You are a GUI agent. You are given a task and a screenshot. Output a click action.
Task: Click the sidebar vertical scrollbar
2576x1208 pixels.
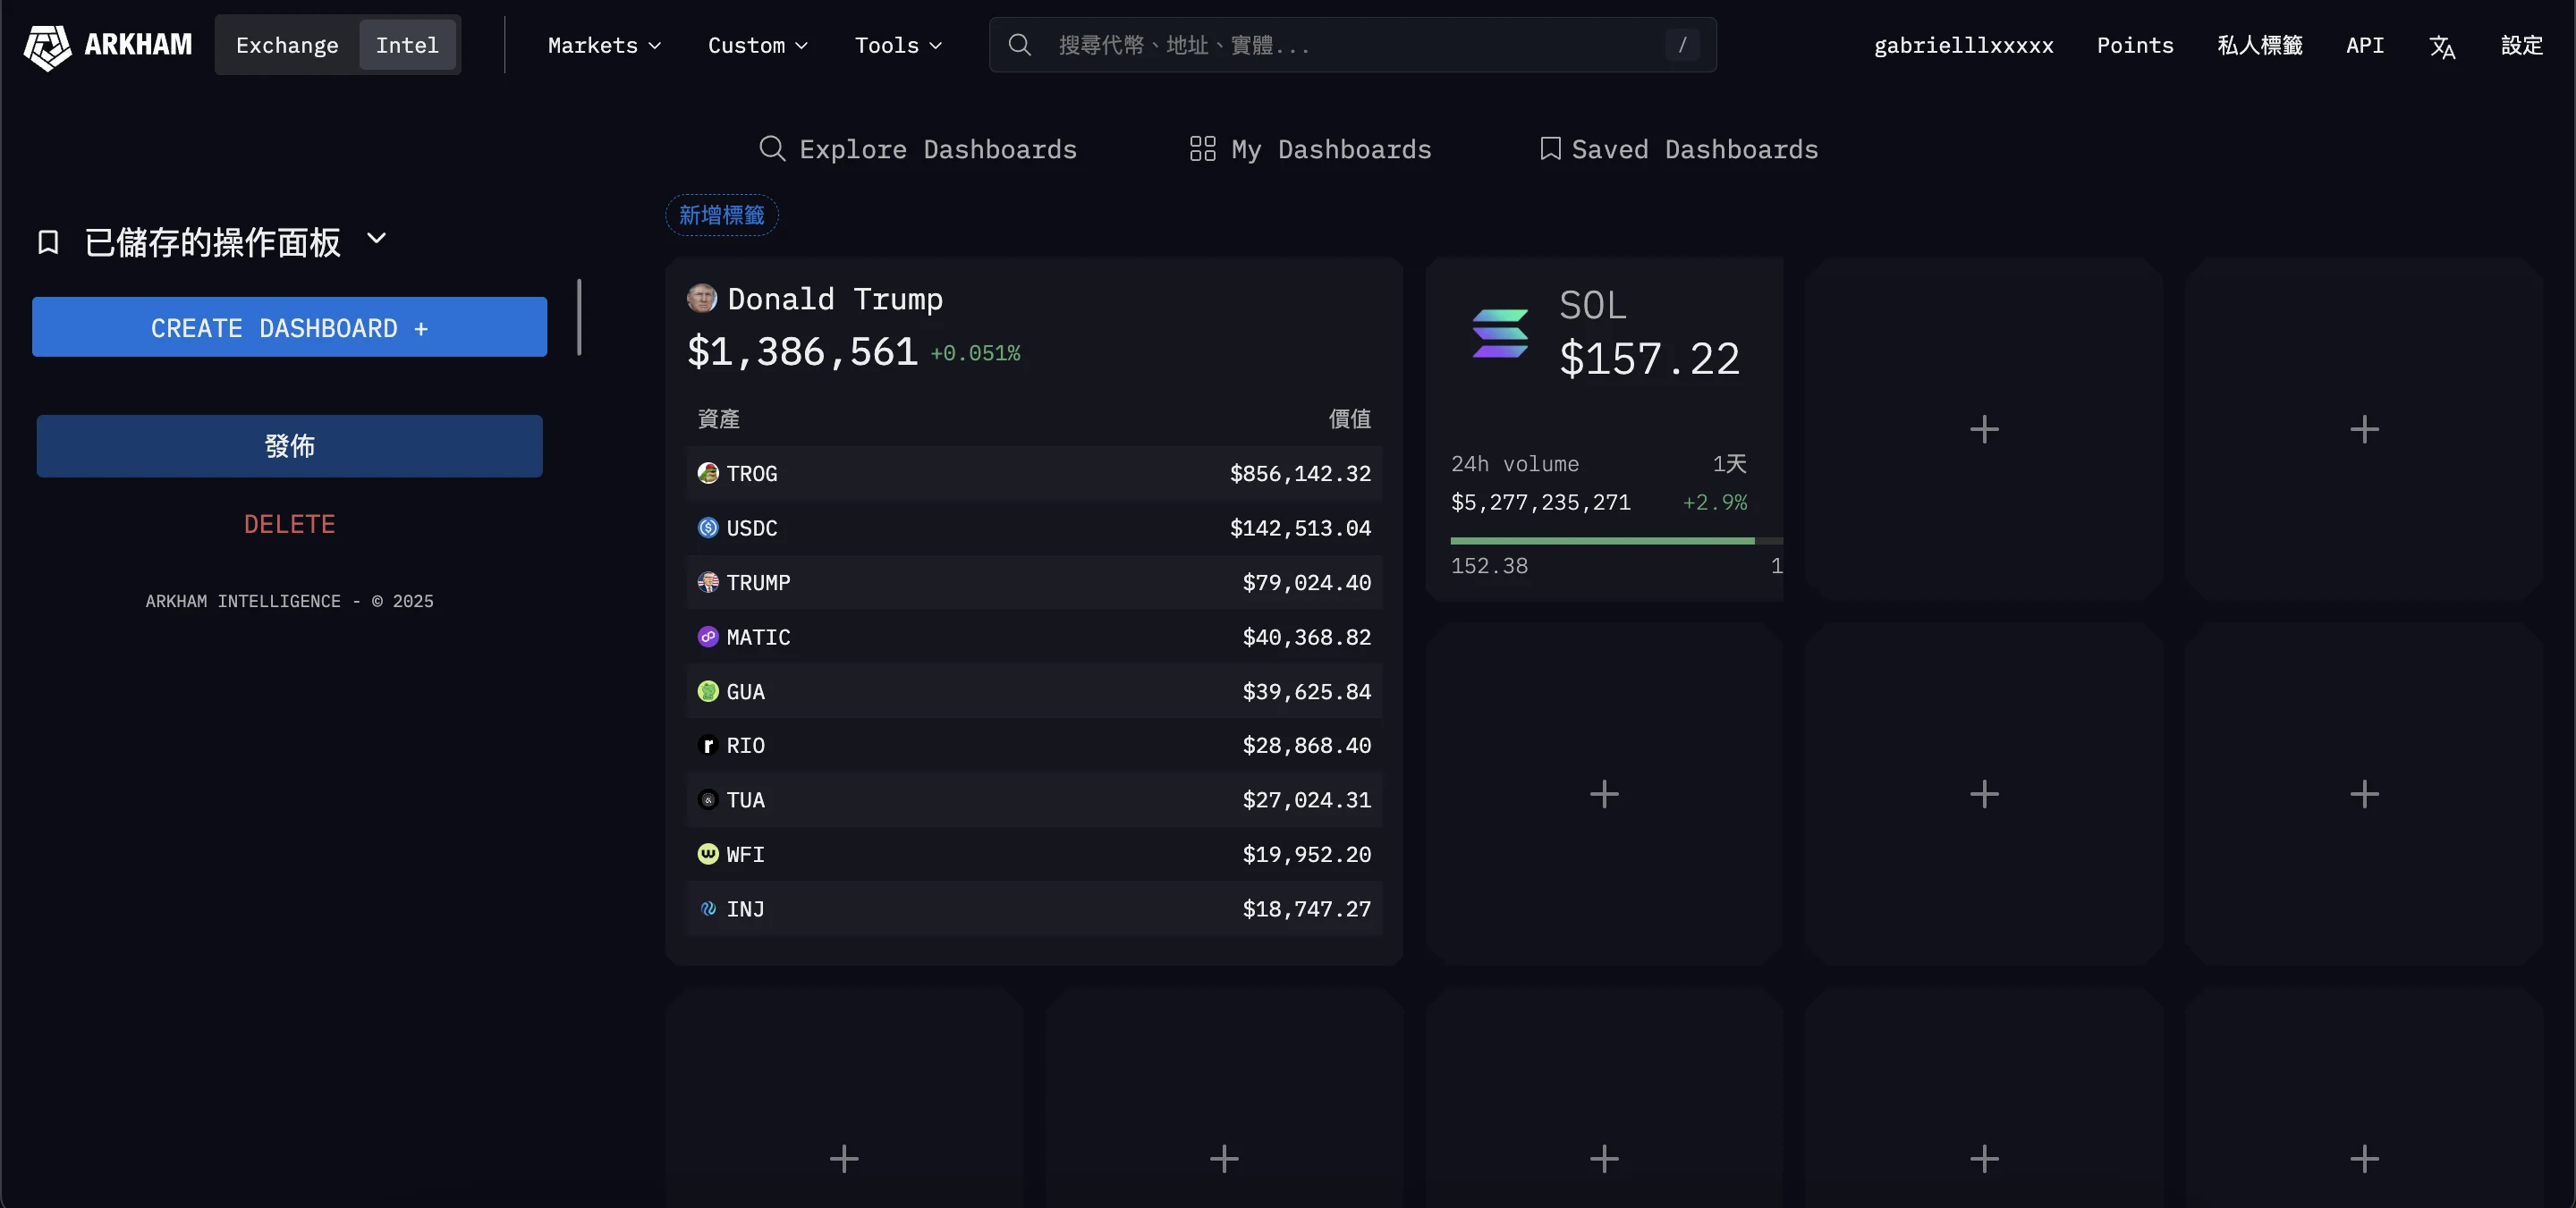click(x=579, y=317)
